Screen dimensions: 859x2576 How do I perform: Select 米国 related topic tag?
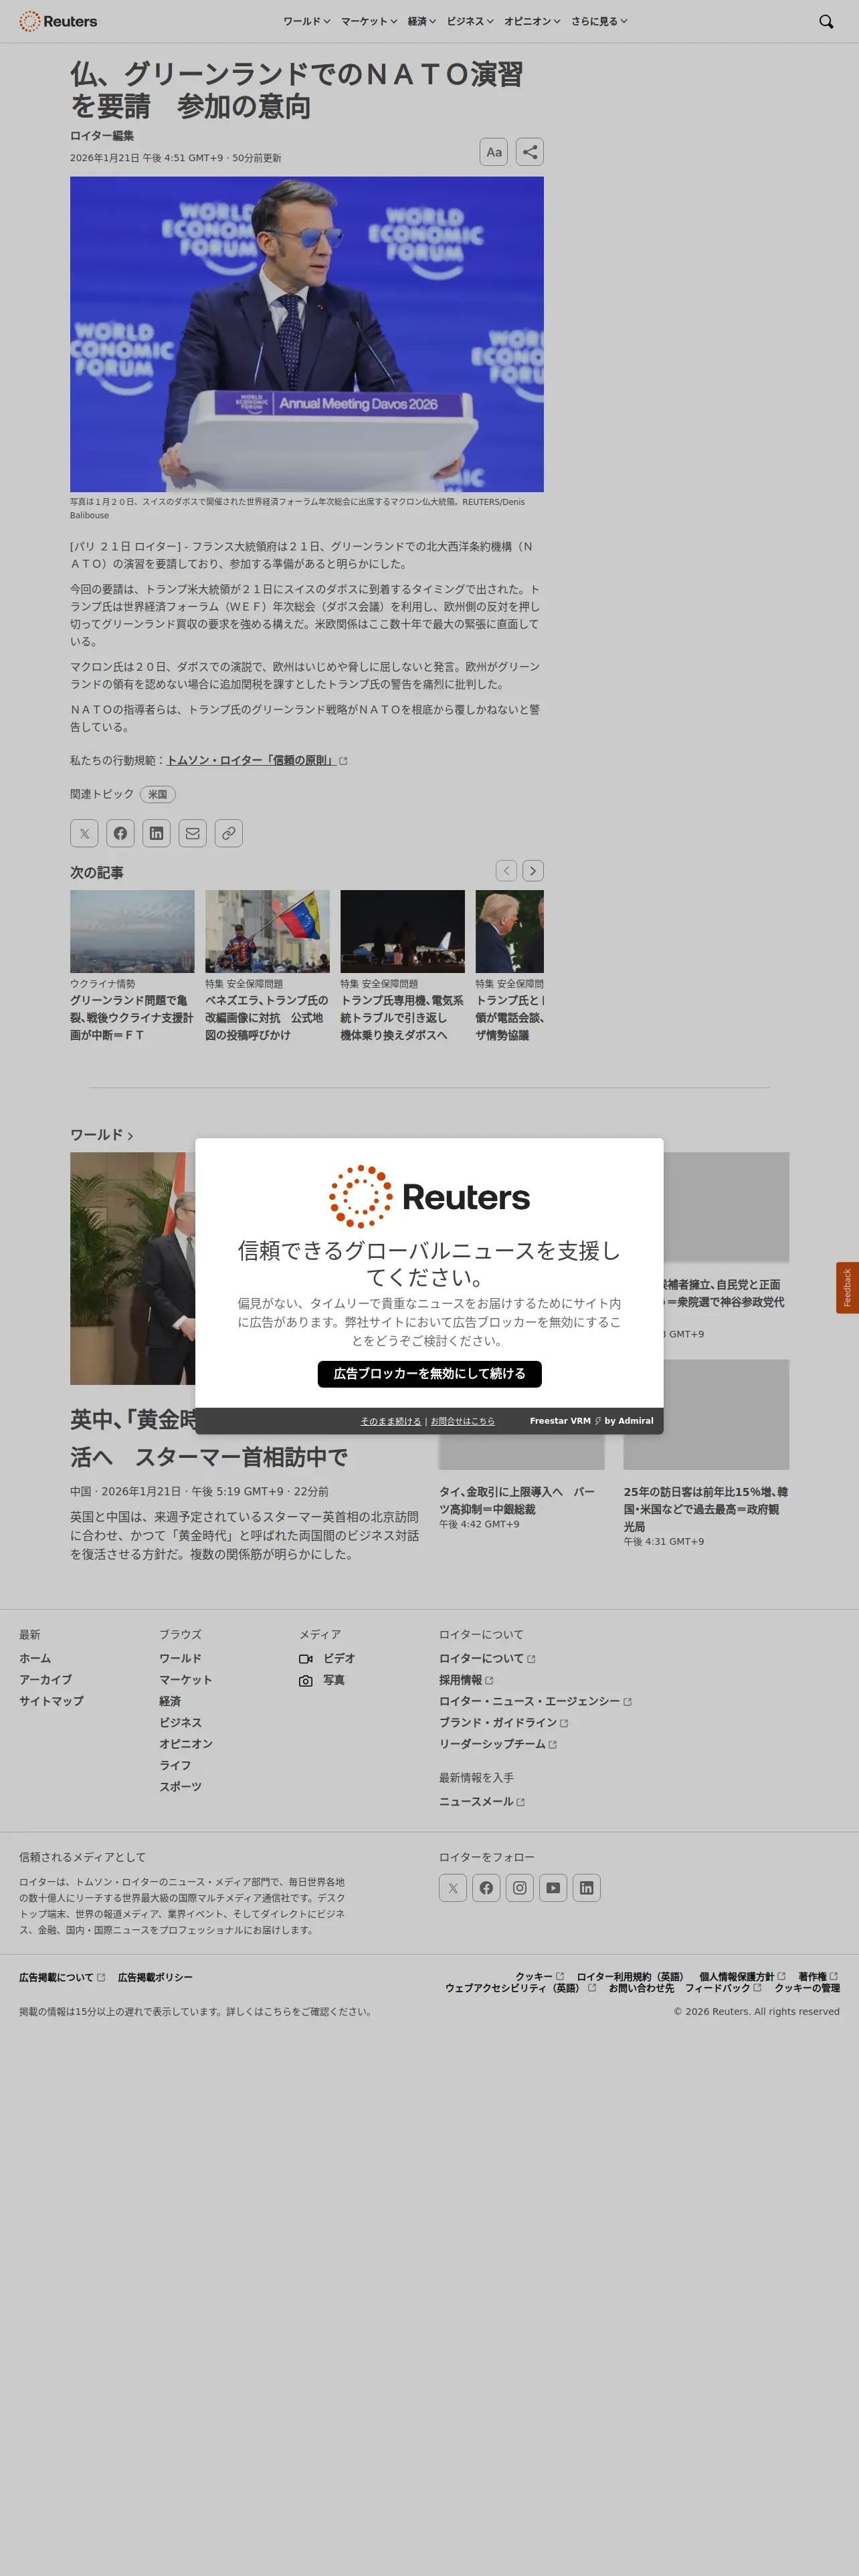tap(157, 794)
